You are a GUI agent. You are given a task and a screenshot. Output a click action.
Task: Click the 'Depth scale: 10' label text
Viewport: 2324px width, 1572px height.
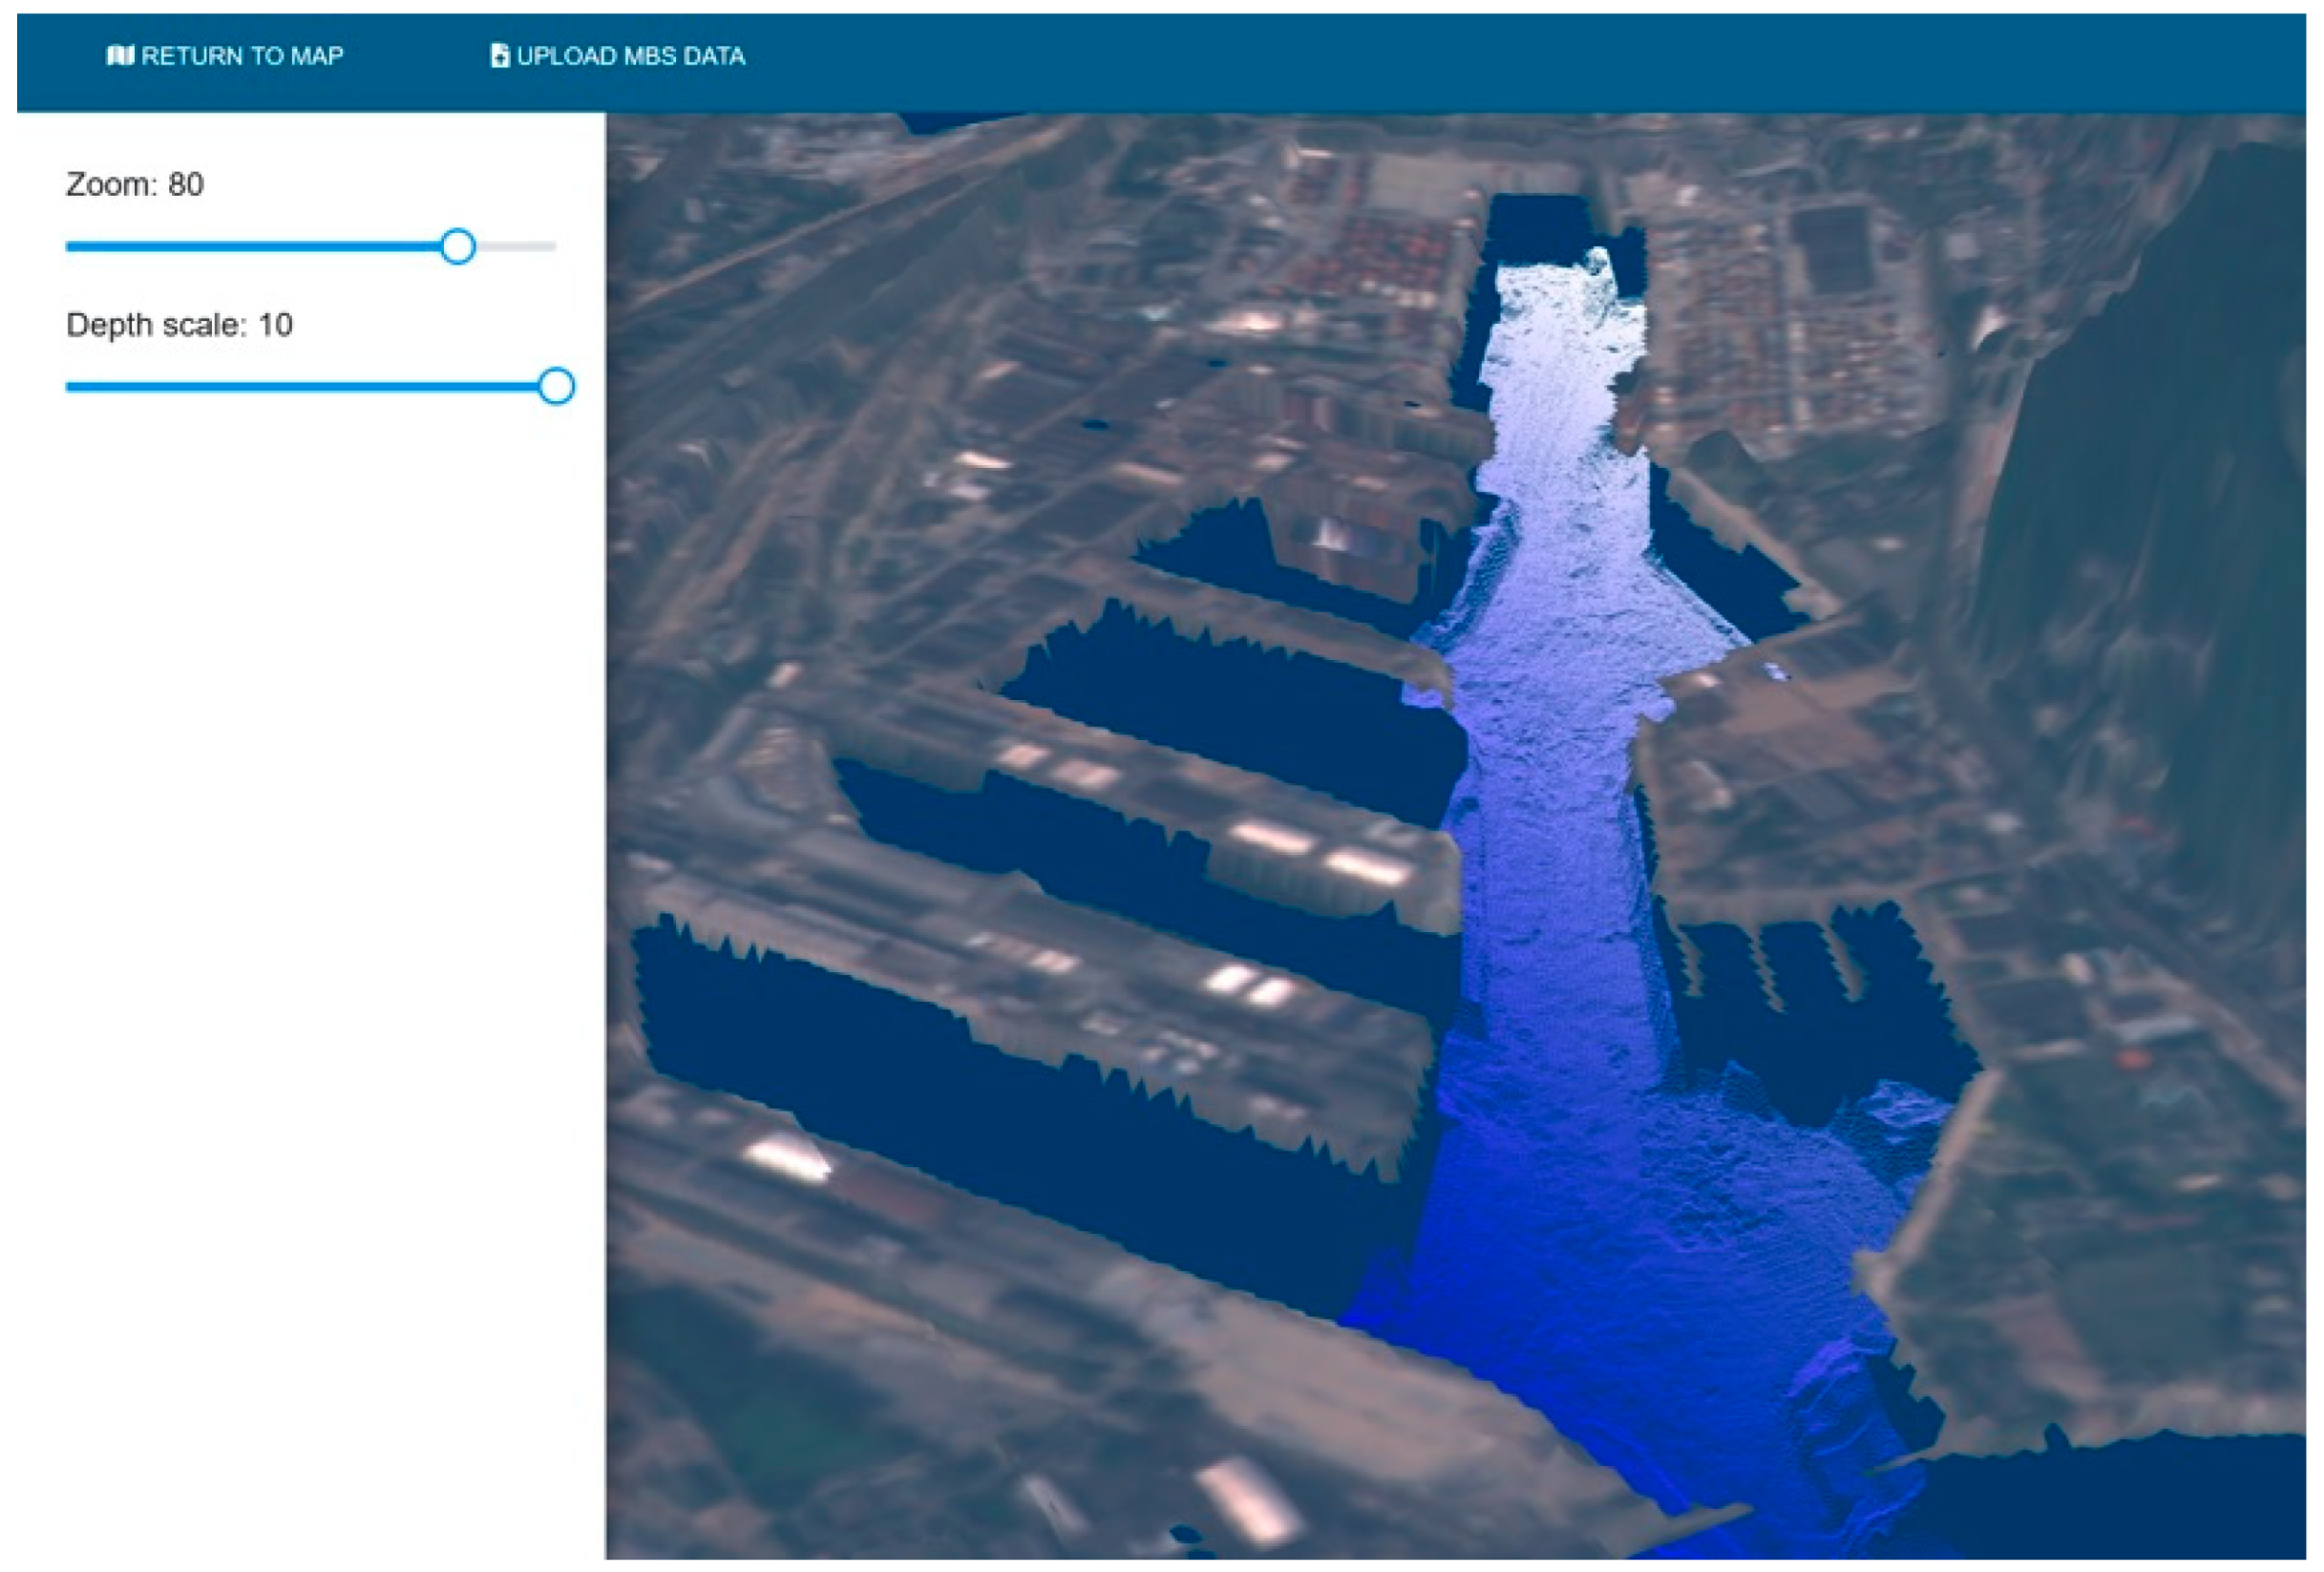point(179,325)
